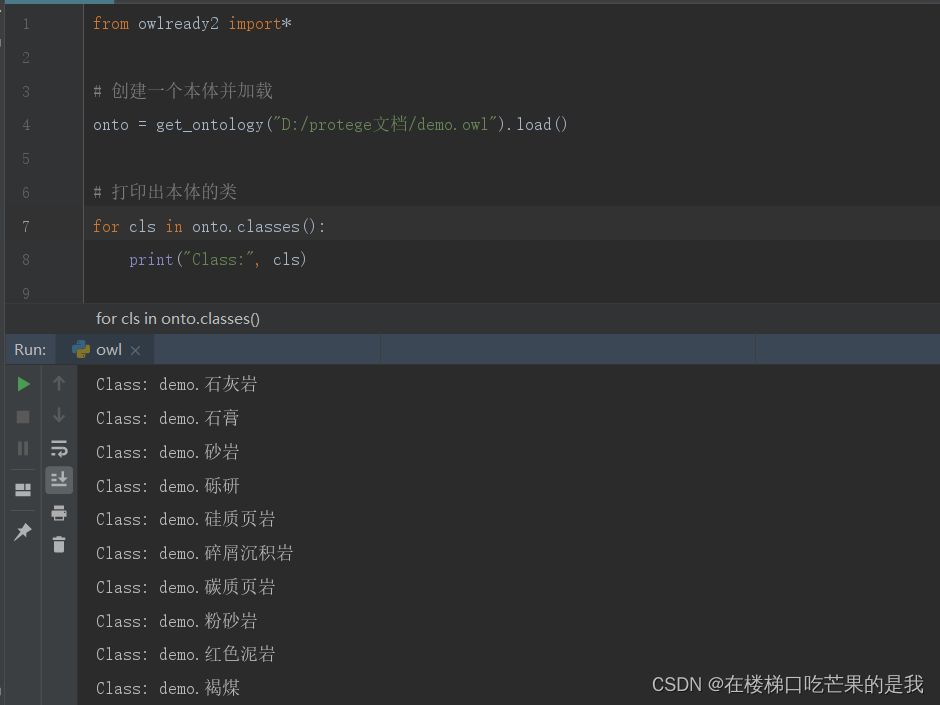Rerun the 'owl' run configuration
This screenshot has width=940, height=705.
[x=22, y=383]
